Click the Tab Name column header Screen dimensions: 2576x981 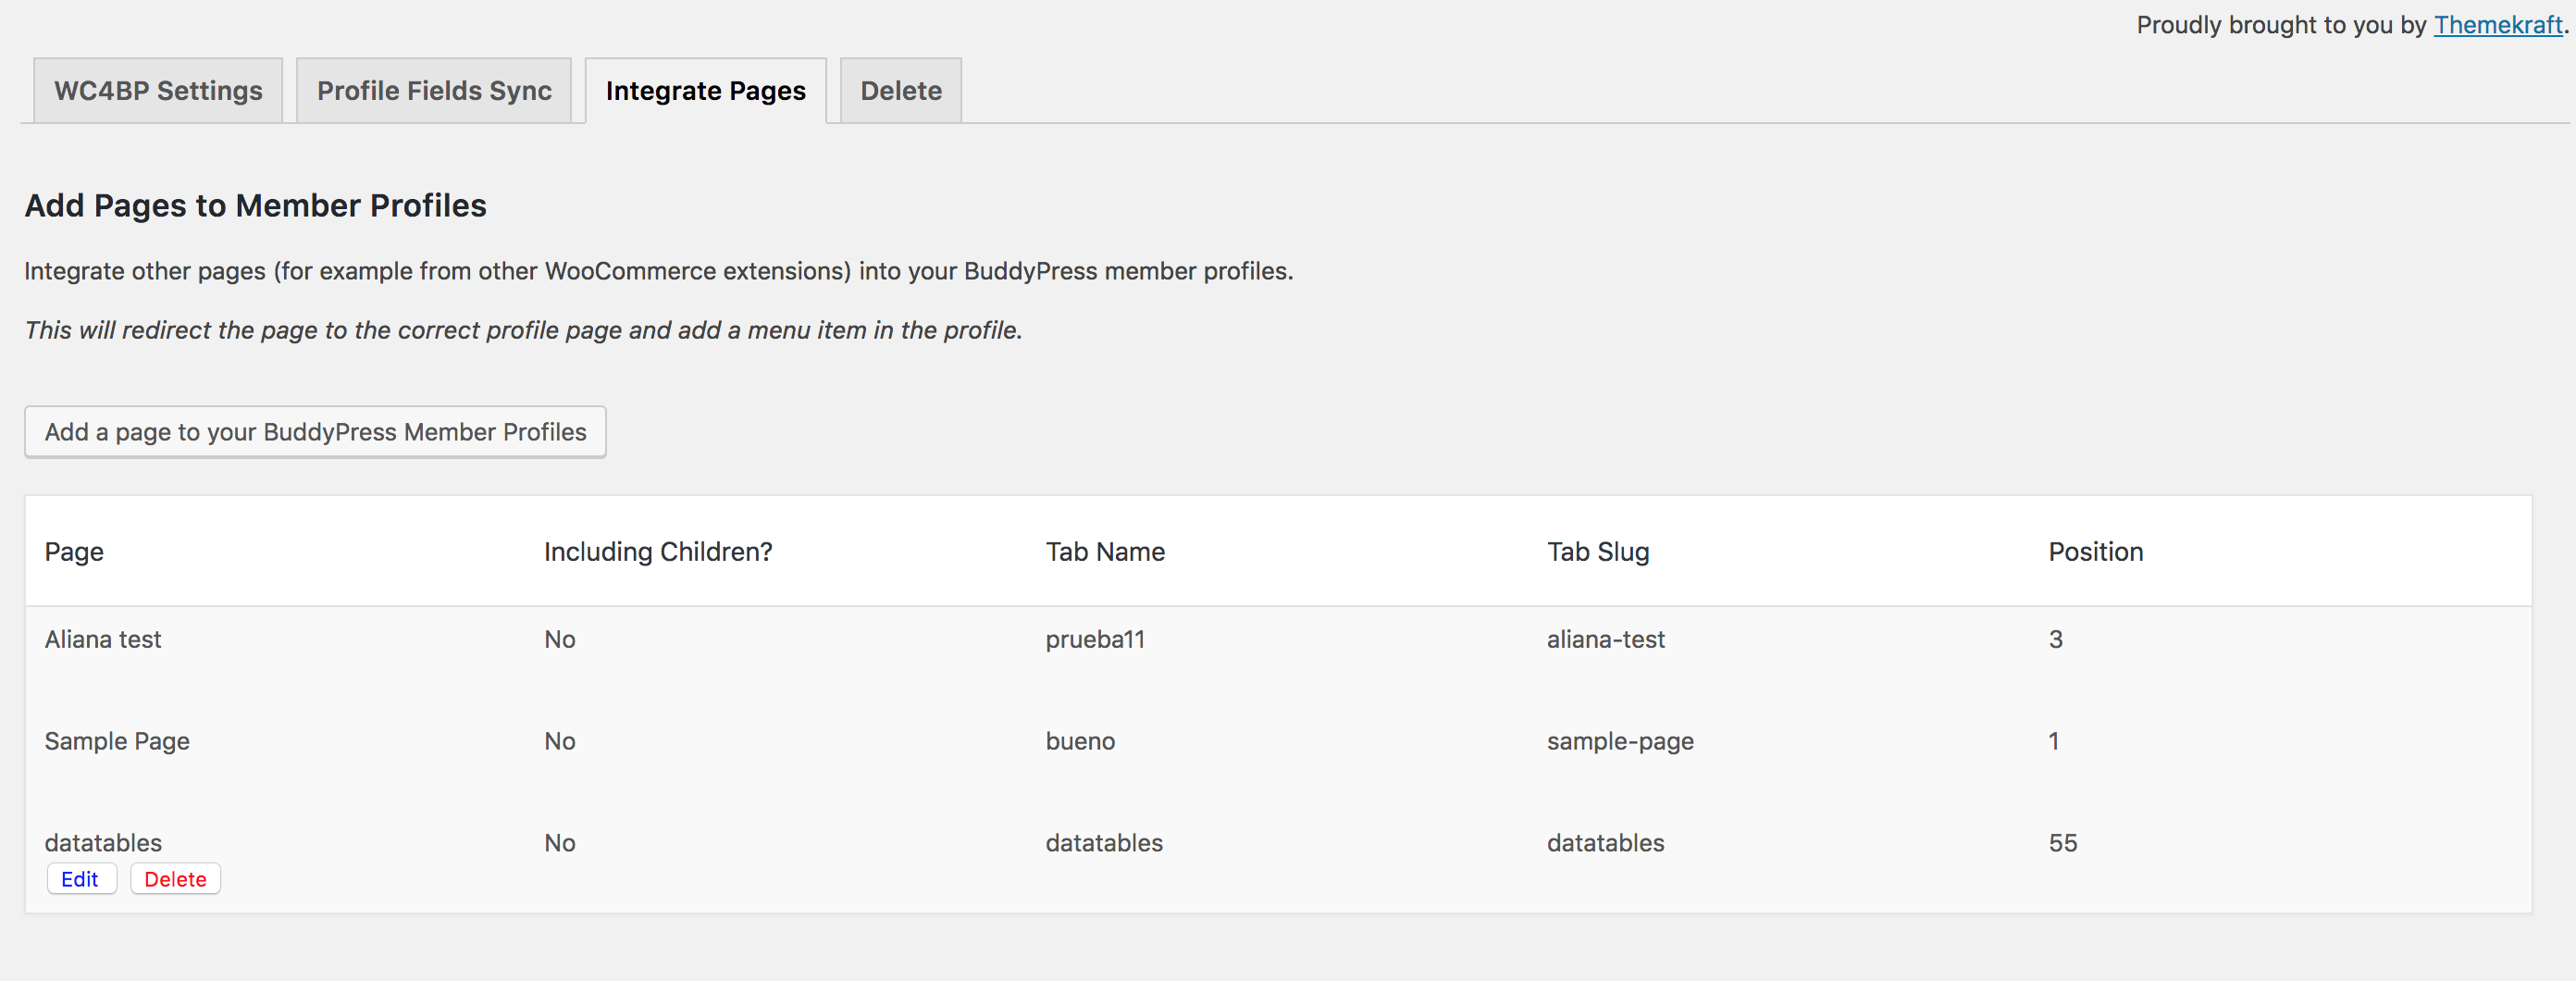(1104, 552)
